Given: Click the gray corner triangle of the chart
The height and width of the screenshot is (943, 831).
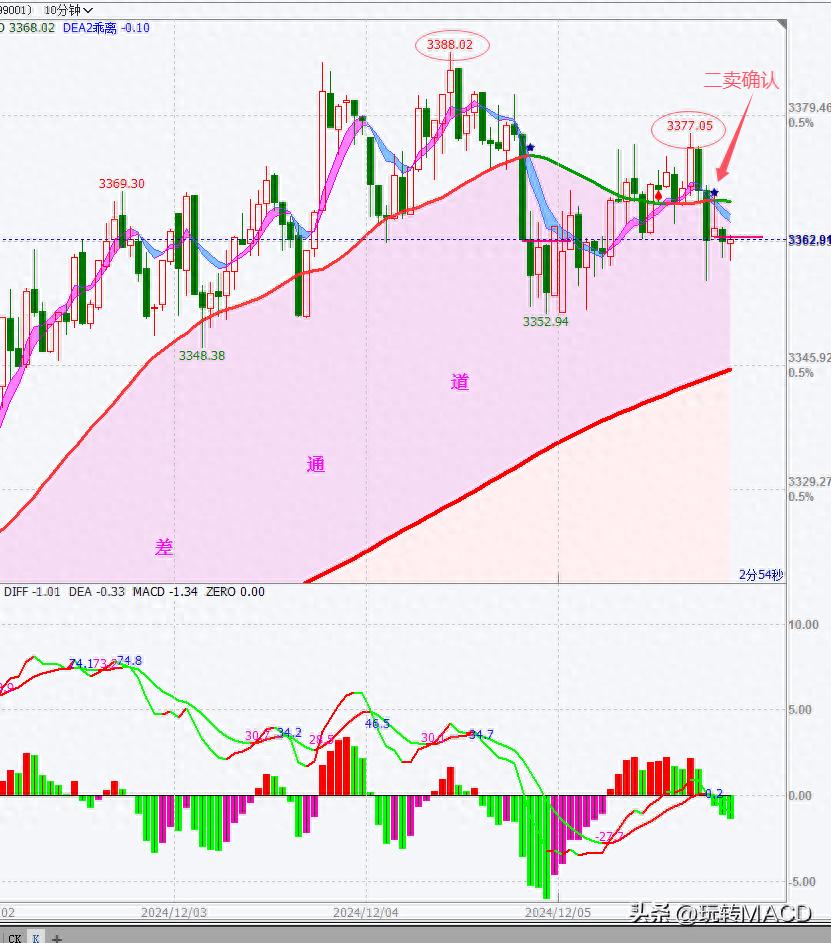Looking at the screenshot, I should coord(781,25).
